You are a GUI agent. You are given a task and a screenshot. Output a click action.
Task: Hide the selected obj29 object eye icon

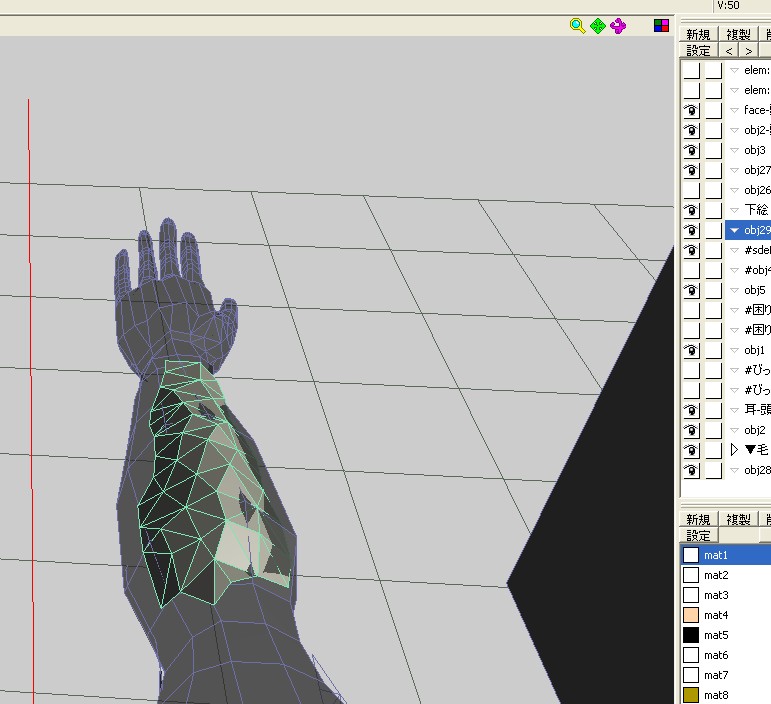691,230
